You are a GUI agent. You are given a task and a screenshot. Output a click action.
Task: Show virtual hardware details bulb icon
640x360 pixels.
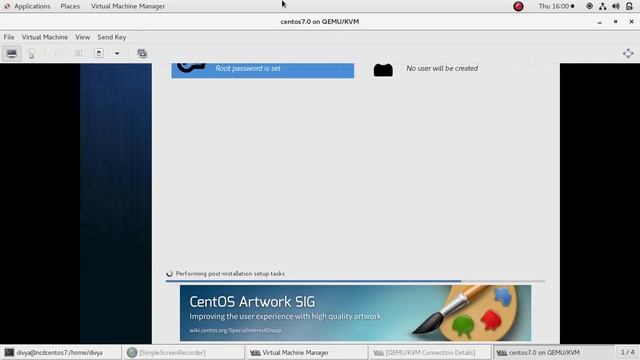31,53
